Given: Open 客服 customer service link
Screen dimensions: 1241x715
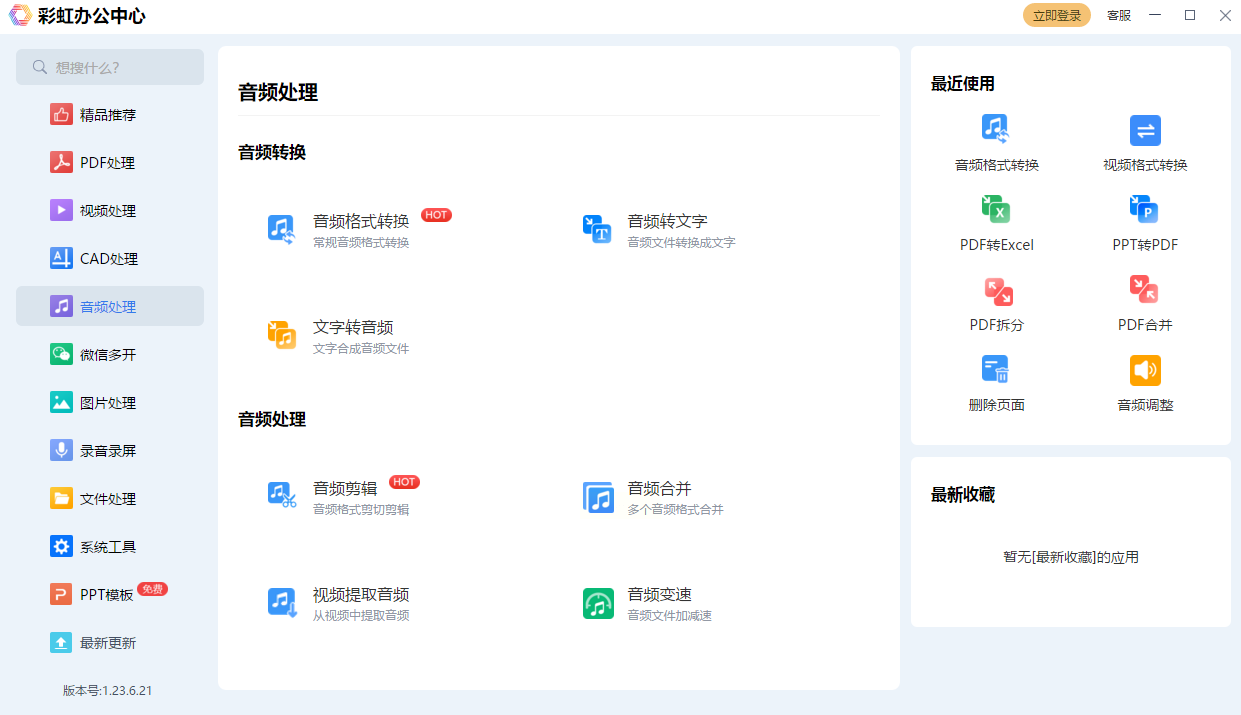Looking at the screenshot, I should coord(1119,16).
